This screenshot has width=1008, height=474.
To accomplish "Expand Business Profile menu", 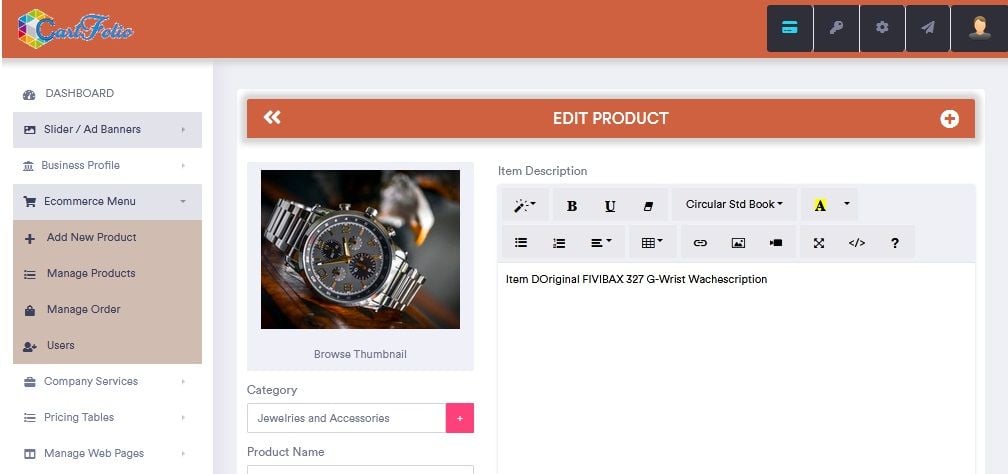I will [107, 166].
